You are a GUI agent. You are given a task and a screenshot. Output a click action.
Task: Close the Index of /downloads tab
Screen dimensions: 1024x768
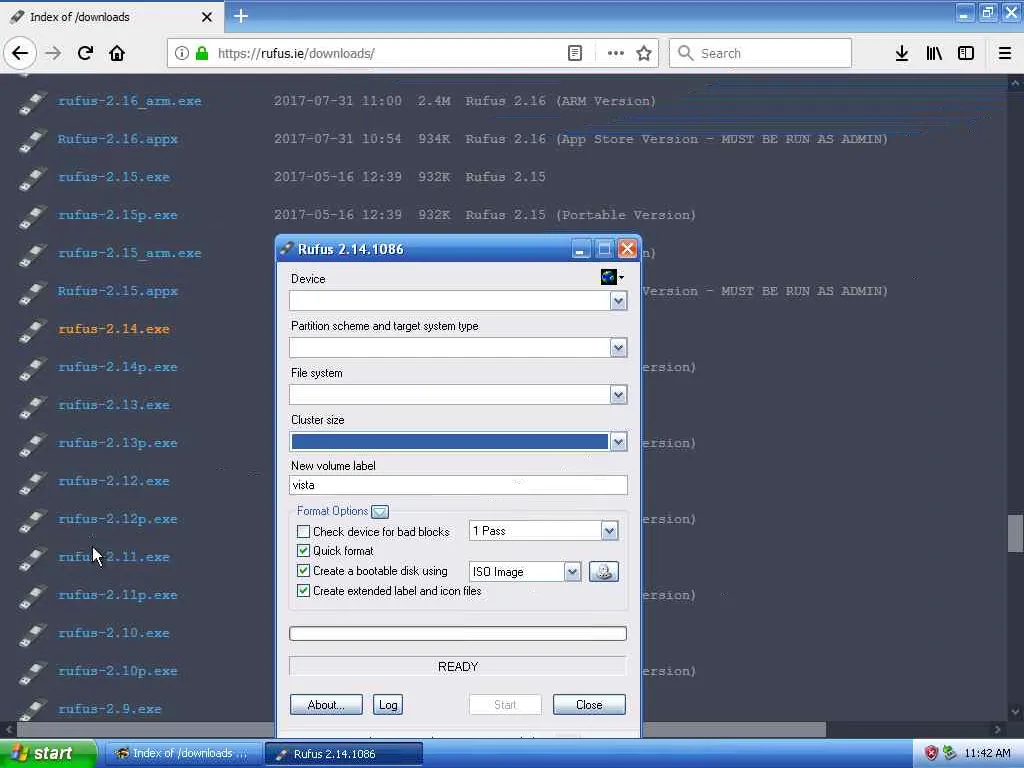207,17
